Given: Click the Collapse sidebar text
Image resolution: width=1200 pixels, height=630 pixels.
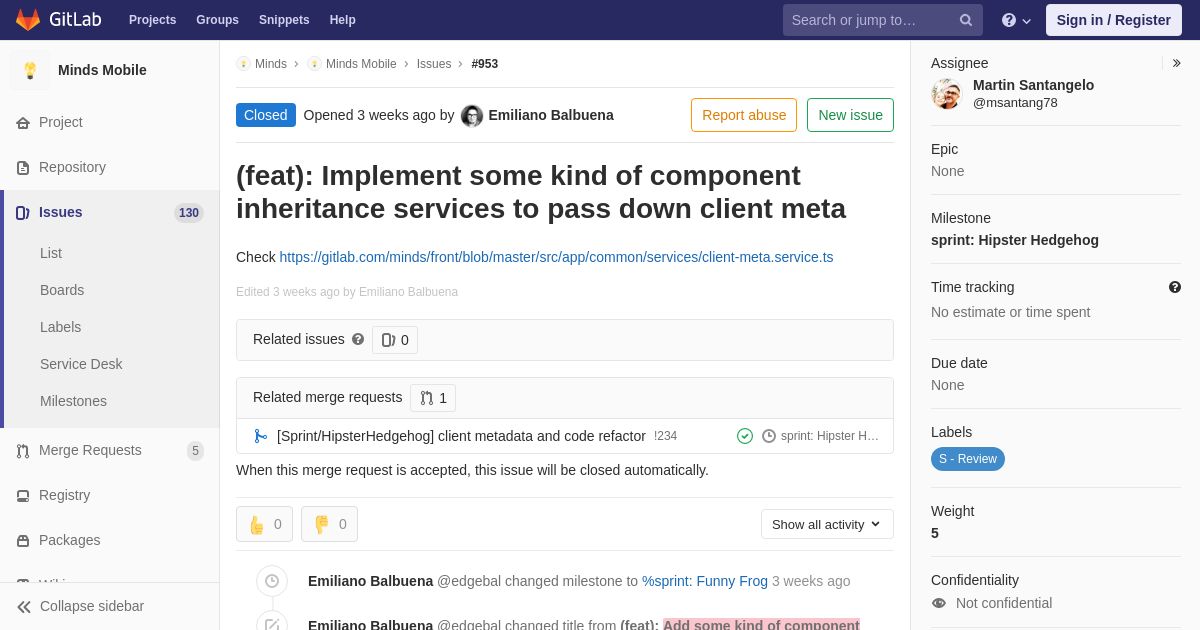Looking at the screenshot, I should (x=92, y=606).
